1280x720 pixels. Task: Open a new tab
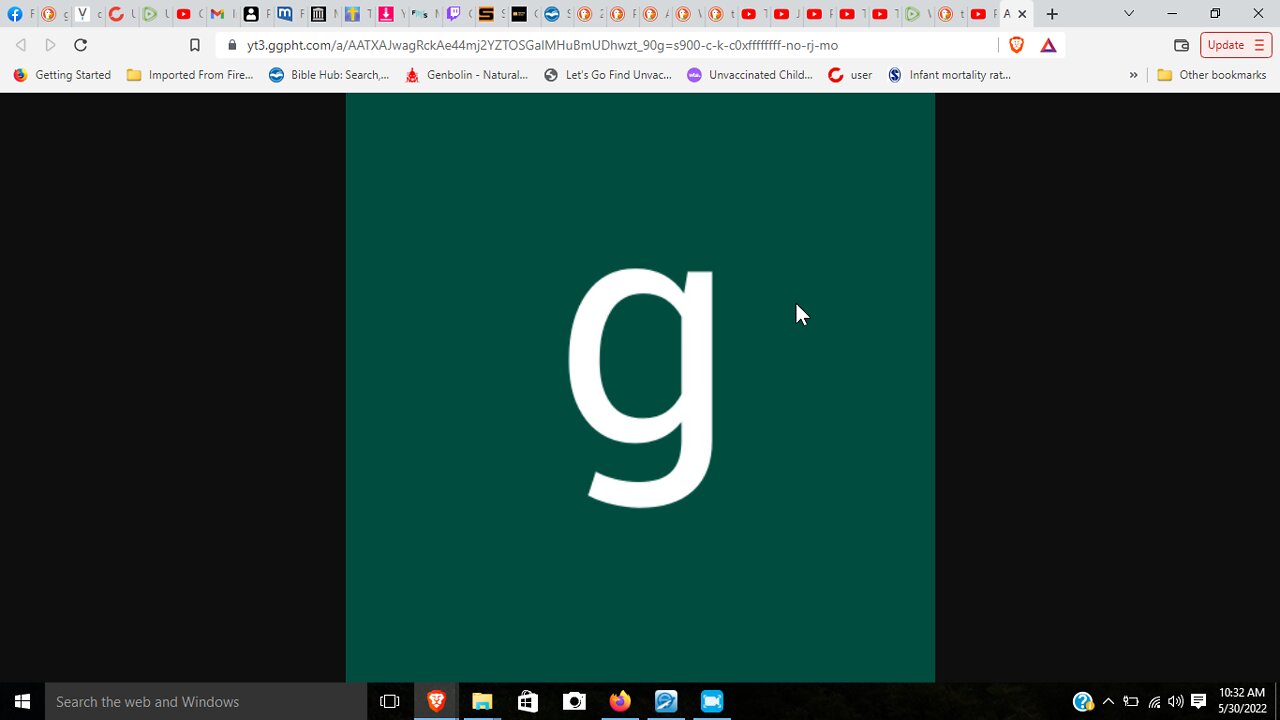pyautogui.click(x=1052, y=14)
